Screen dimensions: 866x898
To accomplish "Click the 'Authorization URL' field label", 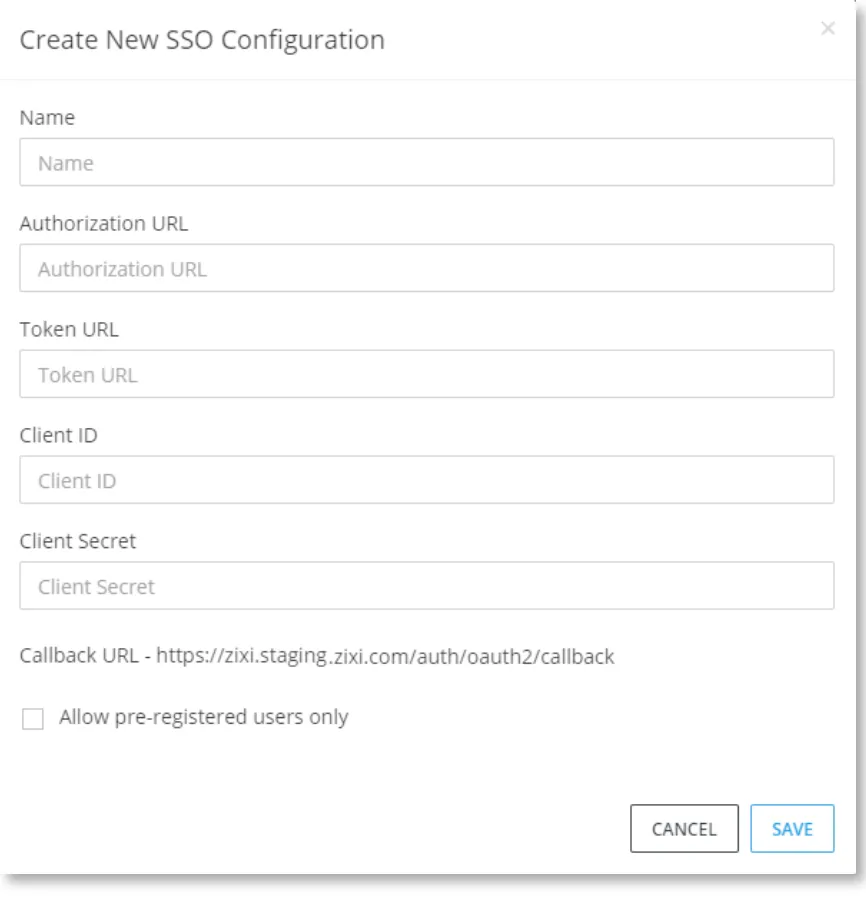I will (104, 223).
